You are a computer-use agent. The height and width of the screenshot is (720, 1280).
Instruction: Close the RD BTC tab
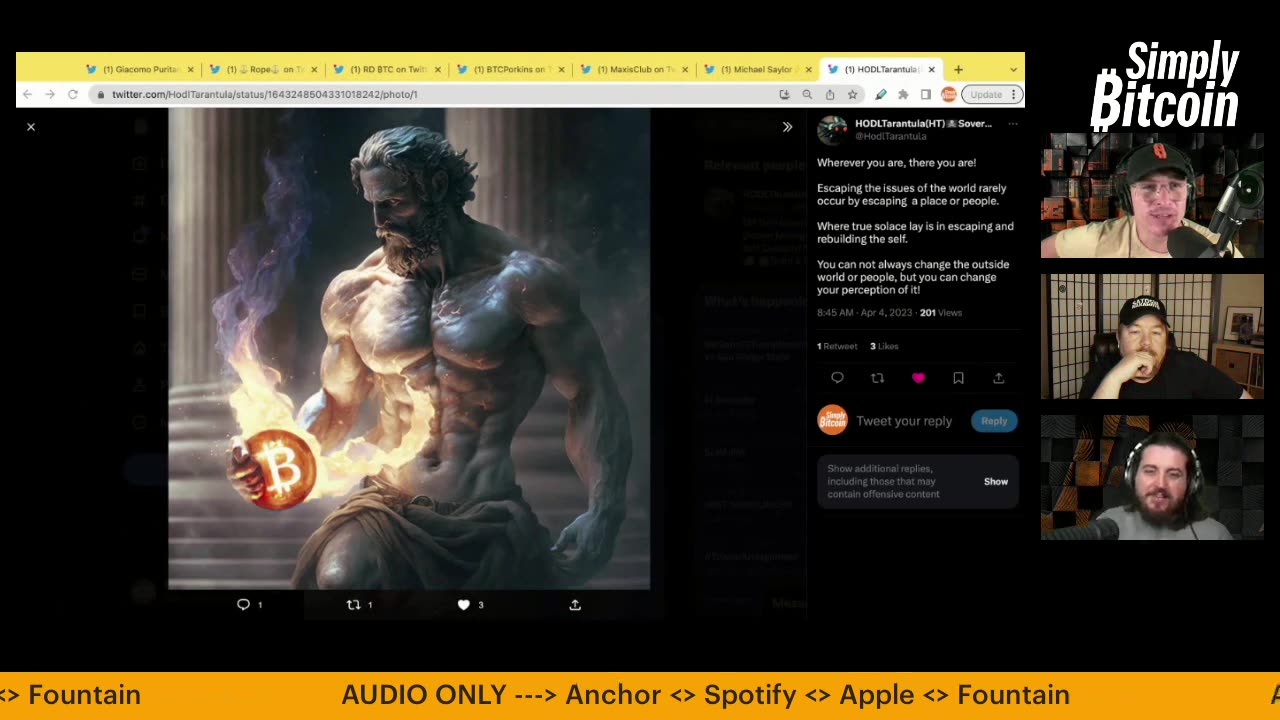[437, 69]
